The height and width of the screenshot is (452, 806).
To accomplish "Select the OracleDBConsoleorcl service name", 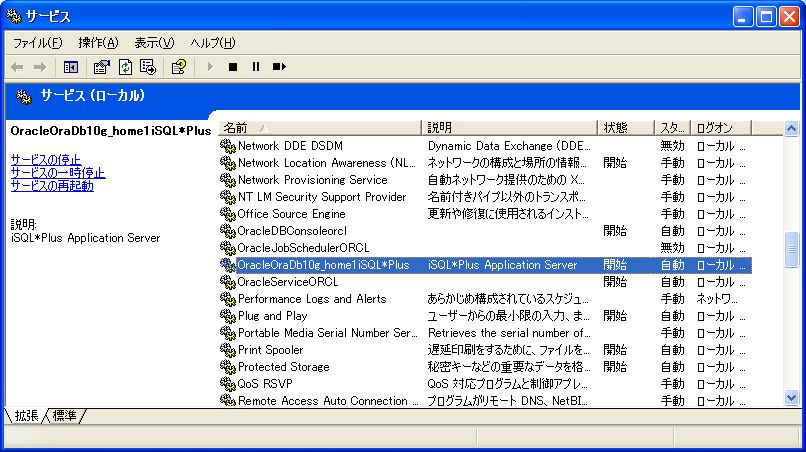I will click(x=292, y=231).
